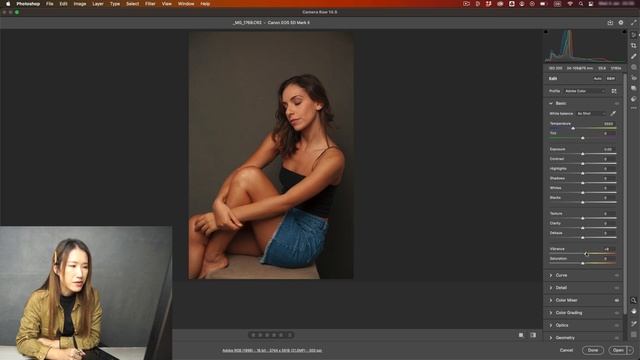The width and height of the screenshot is (640, 360).
Task: Open the Window menu
Action: pos(186,4)
